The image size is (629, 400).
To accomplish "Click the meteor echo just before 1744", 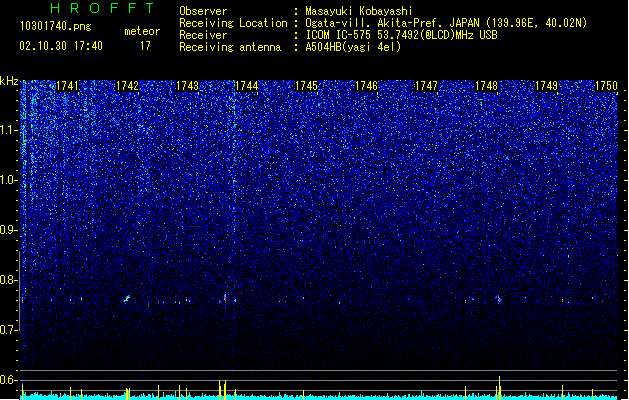I will pyautogui.click(x=224, y=298).
